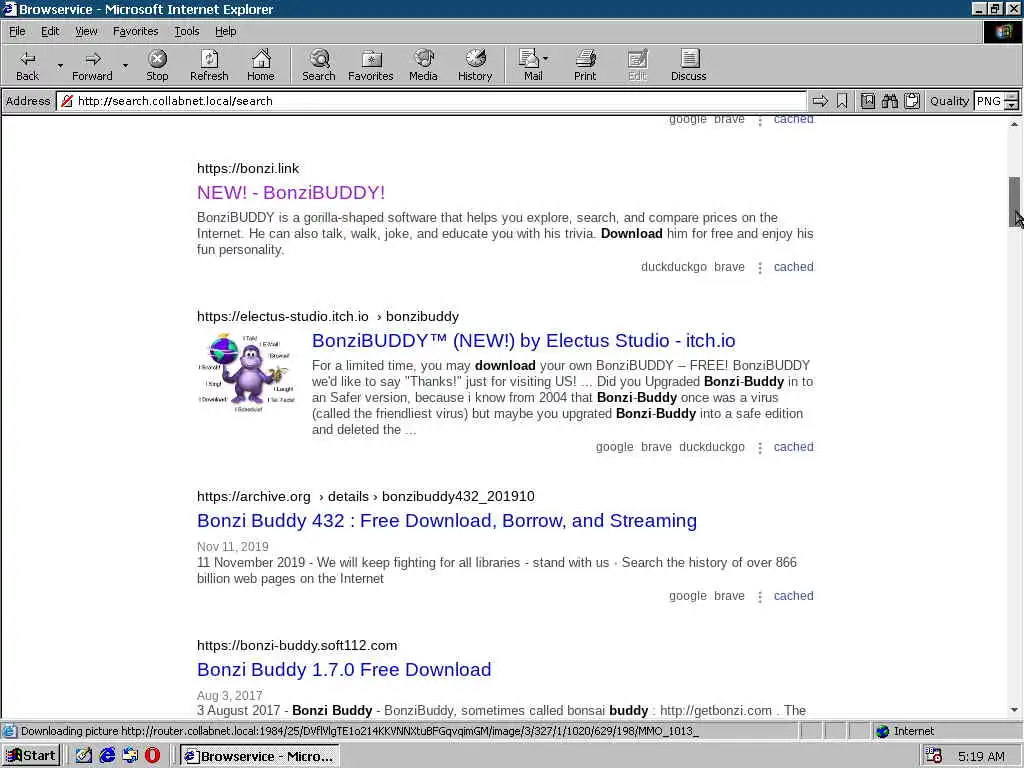
Task: Decrease Quality with the down stepper arrow
Action: pyautogui.click(x=1012, y=105)
